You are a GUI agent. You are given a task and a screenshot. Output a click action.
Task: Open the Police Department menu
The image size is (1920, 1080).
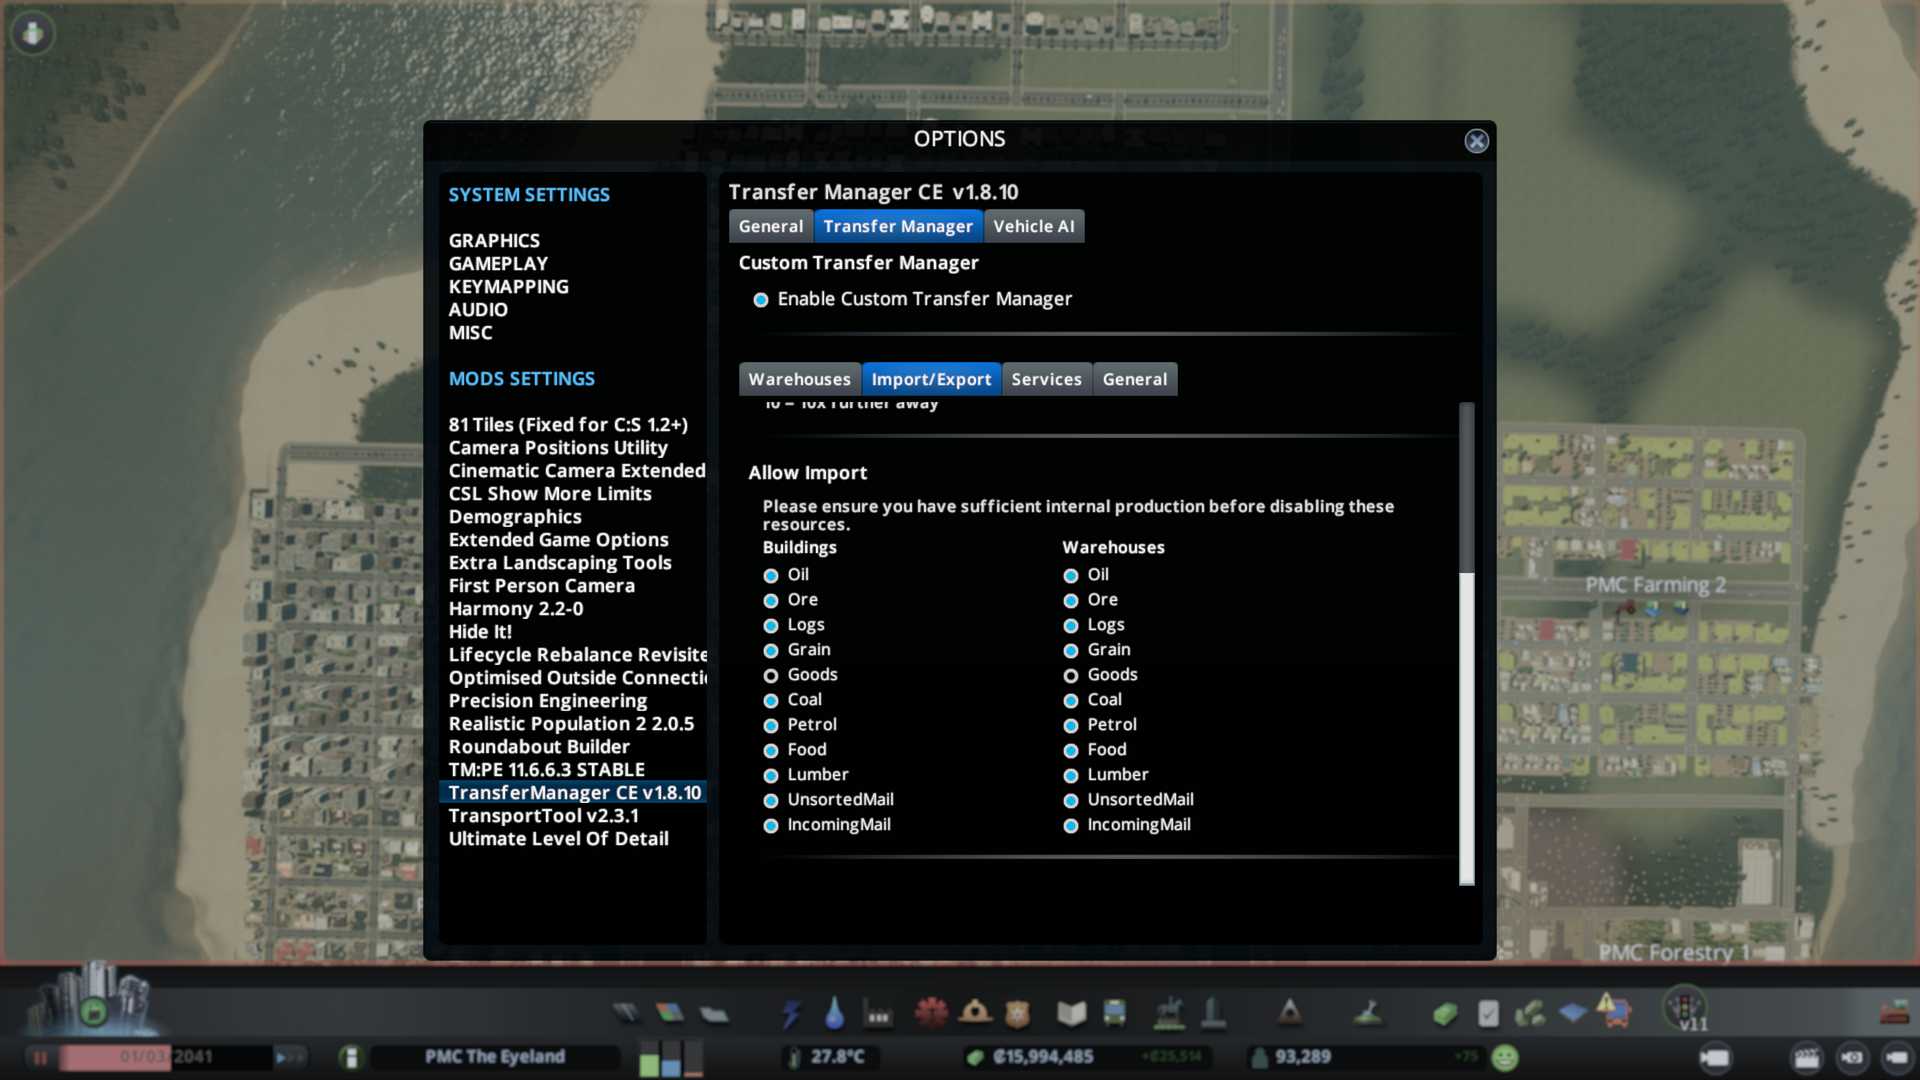[1018, 1014]
